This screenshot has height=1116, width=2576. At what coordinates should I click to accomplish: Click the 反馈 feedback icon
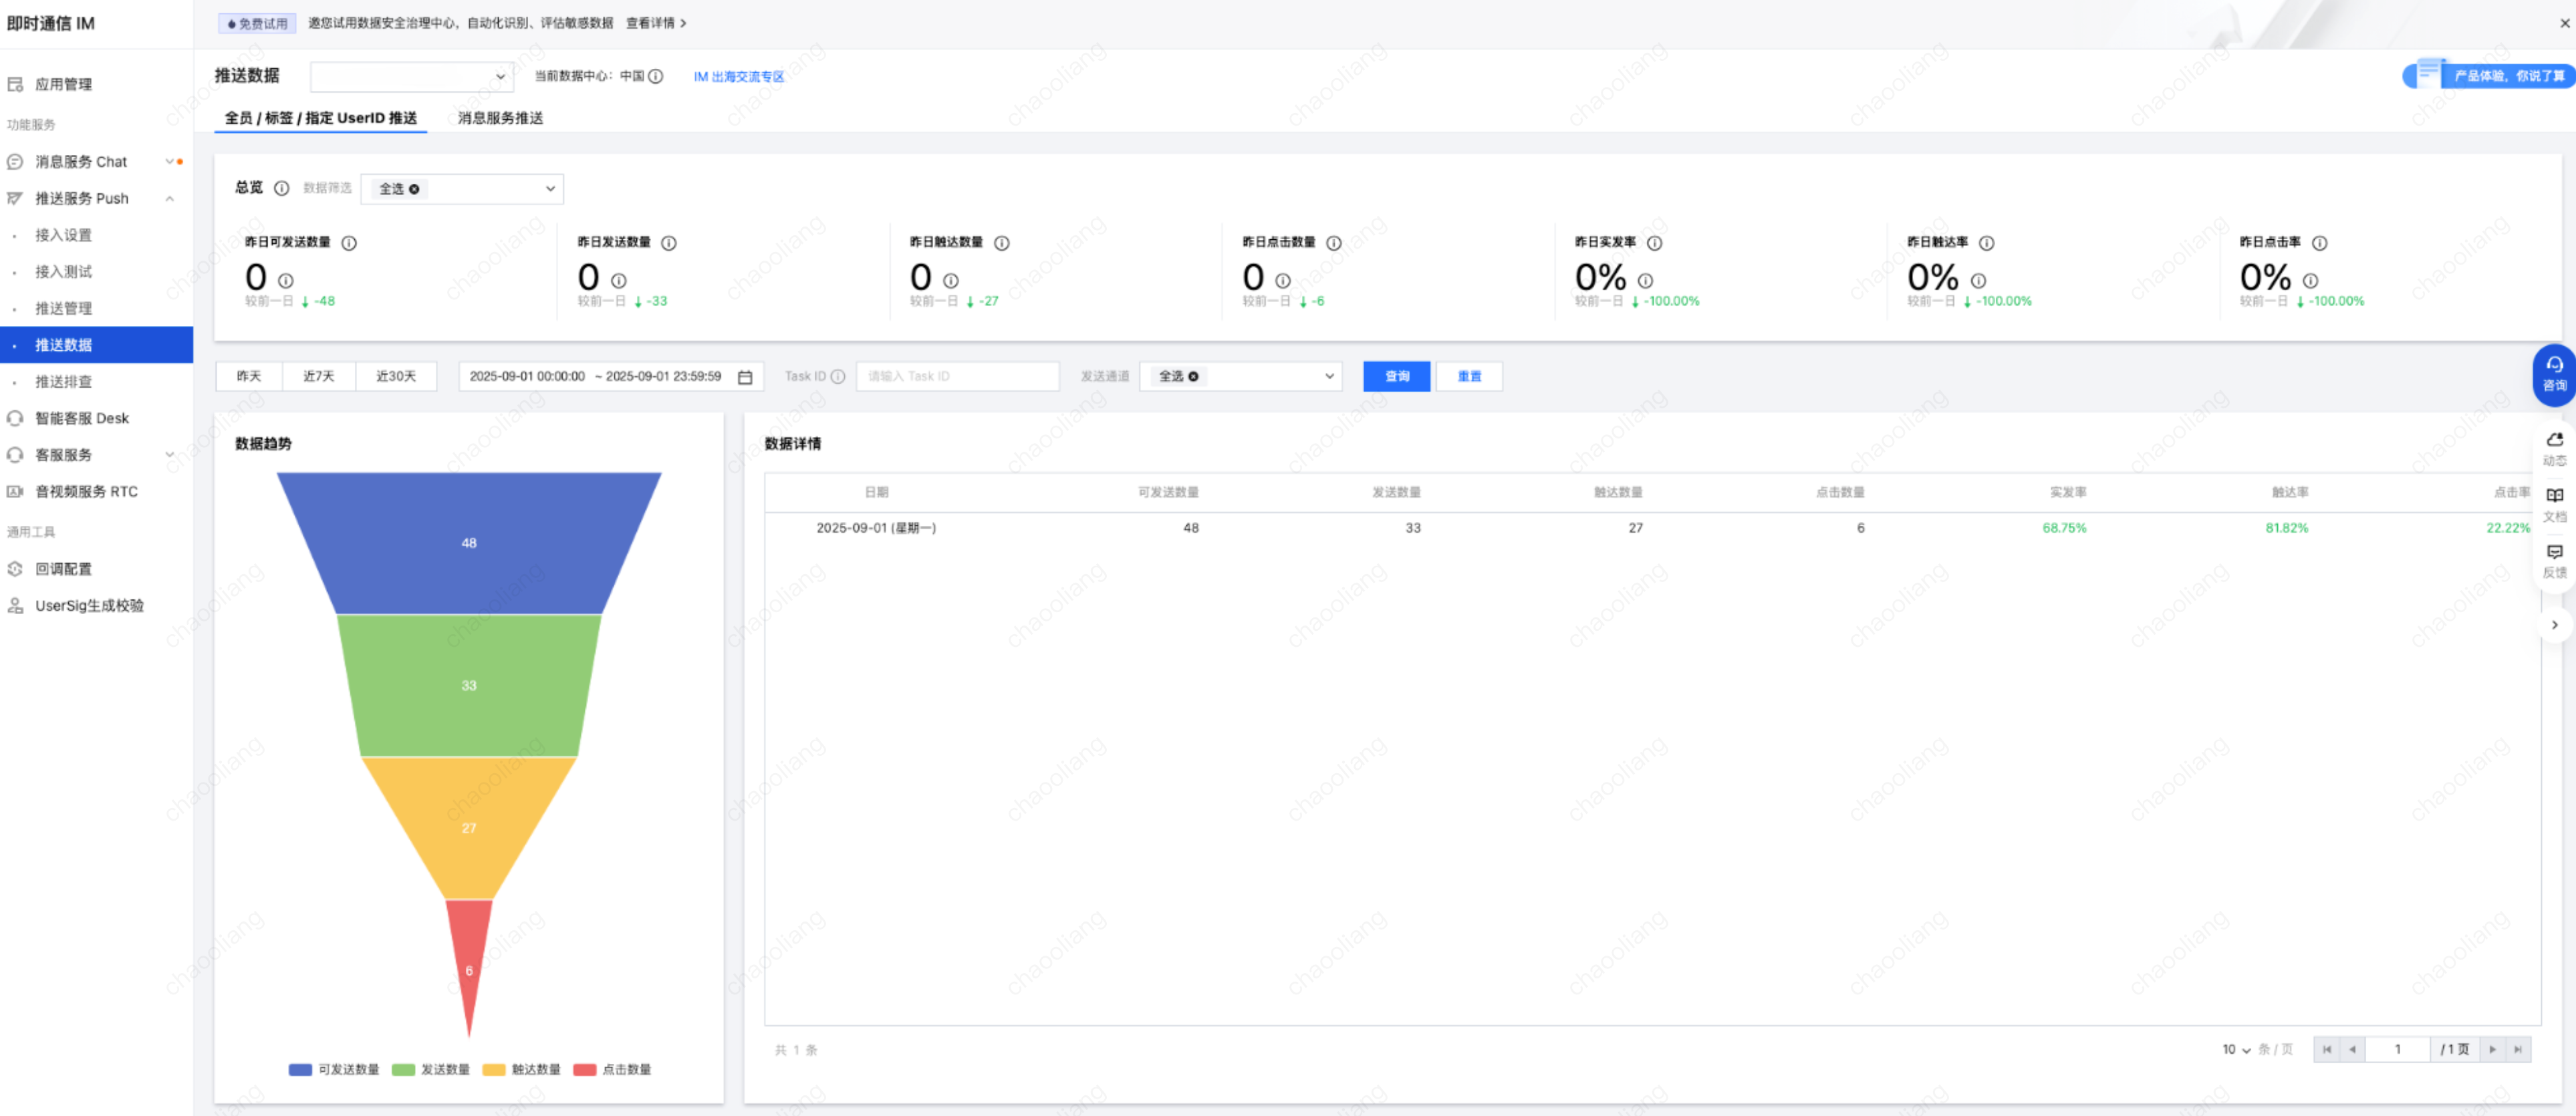[2554, 559]
